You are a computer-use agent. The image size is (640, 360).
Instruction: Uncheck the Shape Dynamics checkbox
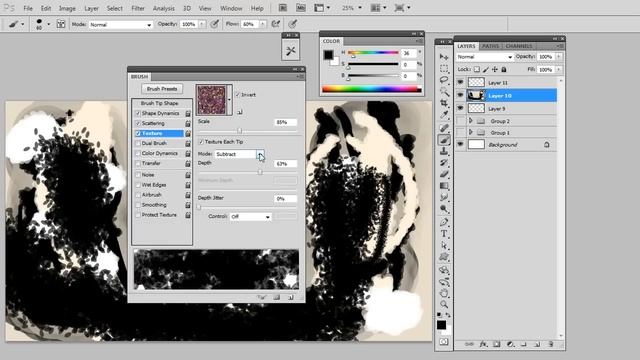[138, 113]
